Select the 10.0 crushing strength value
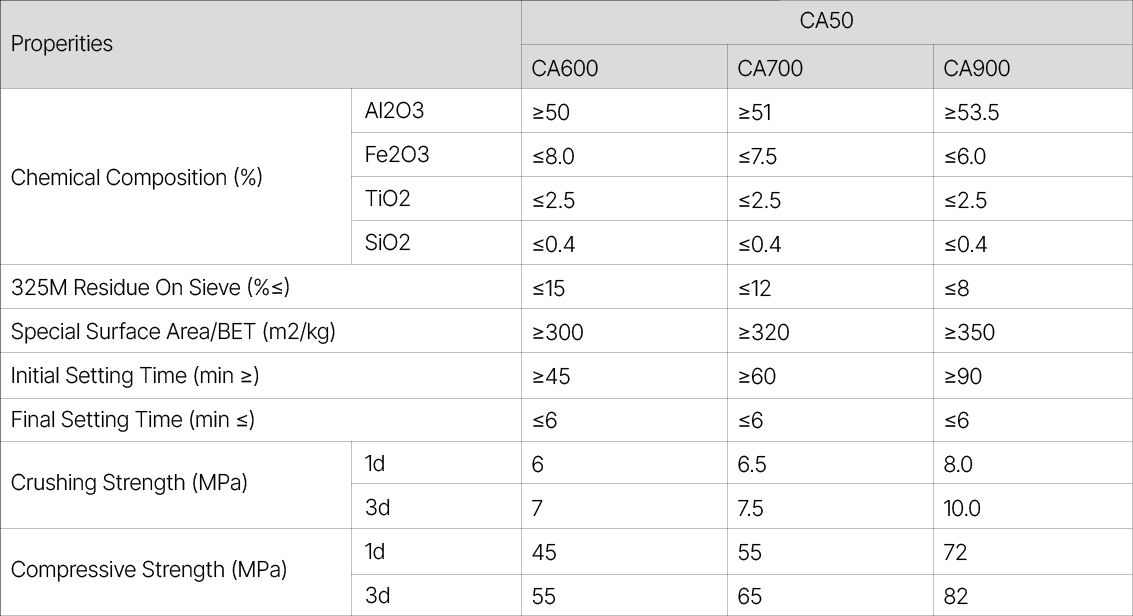 (962, 508)
